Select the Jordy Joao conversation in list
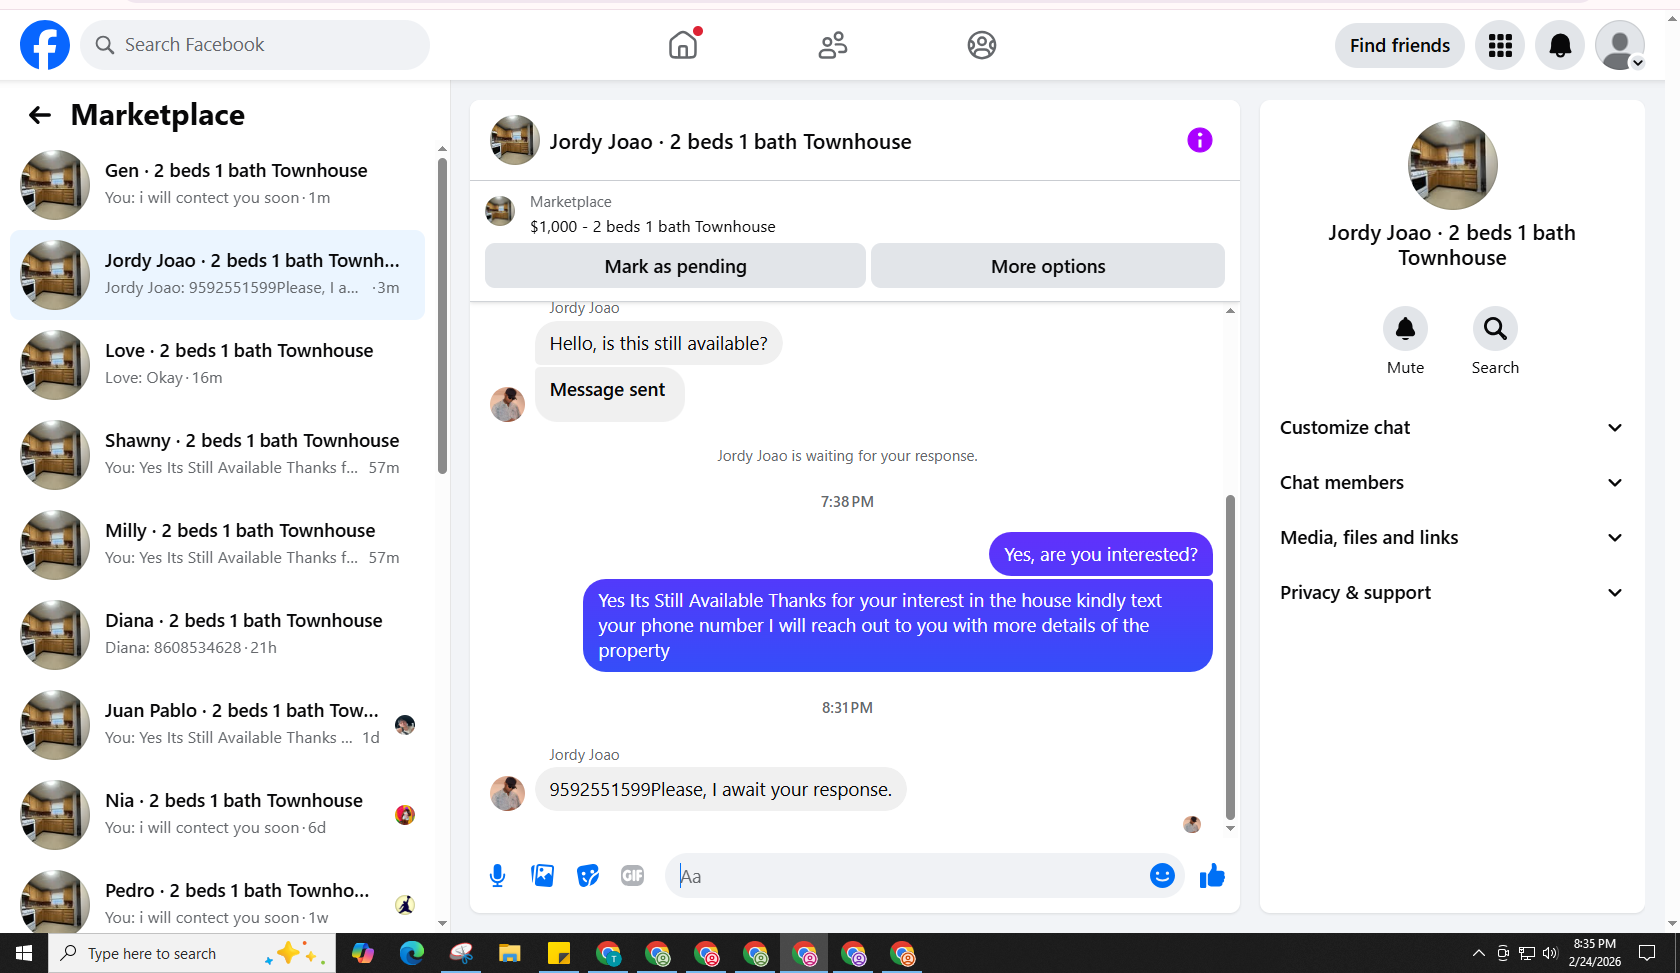 217,275
